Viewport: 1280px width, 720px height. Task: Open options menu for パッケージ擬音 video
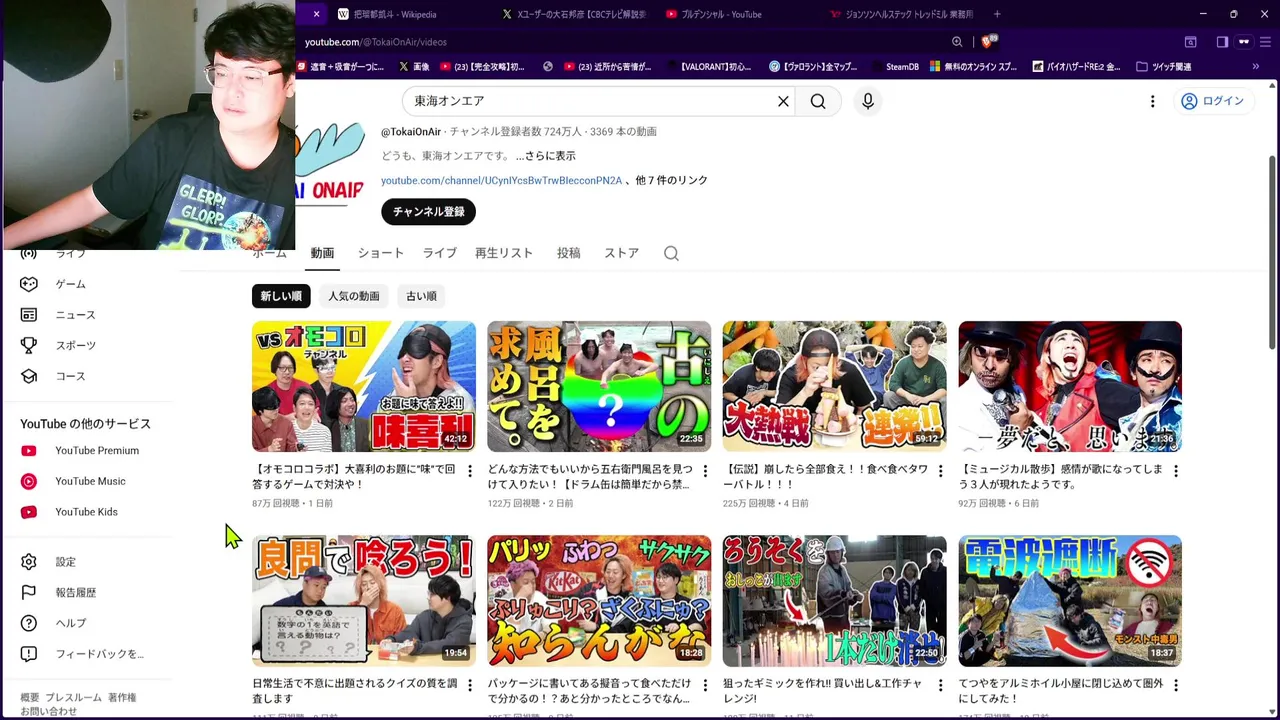tap(705, 685)
